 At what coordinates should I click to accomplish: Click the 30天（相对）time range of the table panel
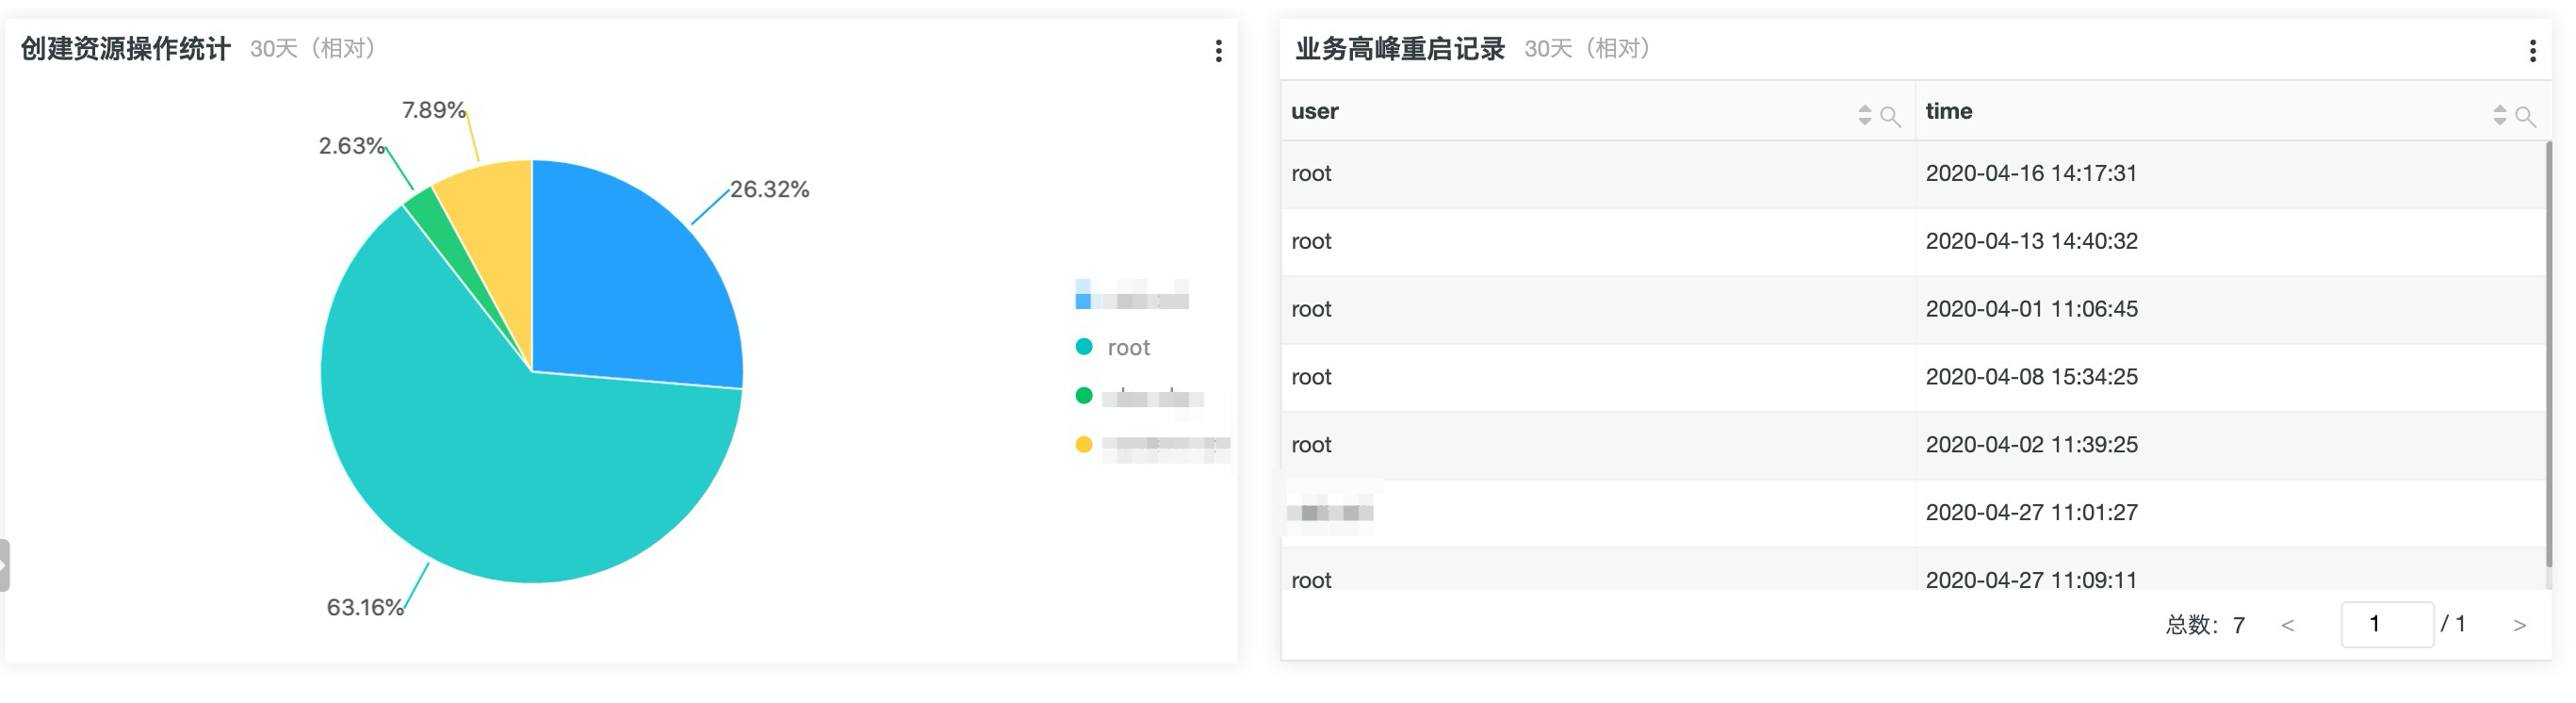1588,49
